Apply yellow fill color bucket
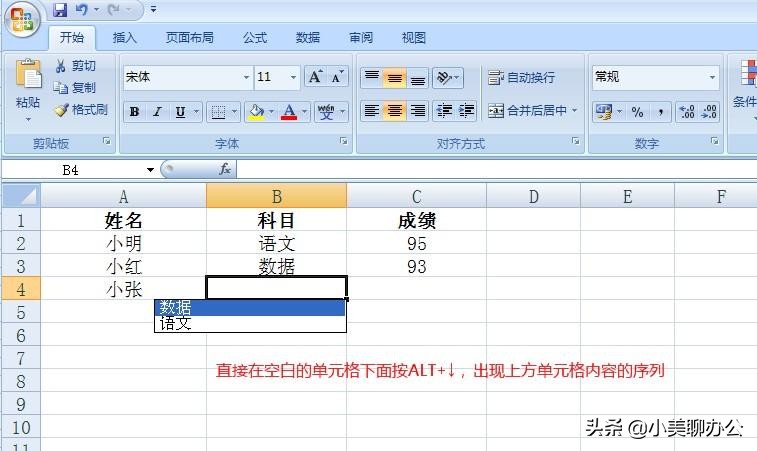 coord(256,112)
